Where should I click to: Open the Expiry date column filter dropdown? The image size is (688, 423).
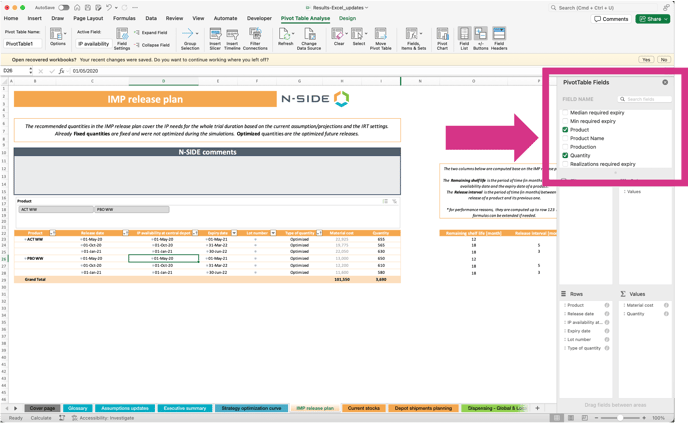234,233
